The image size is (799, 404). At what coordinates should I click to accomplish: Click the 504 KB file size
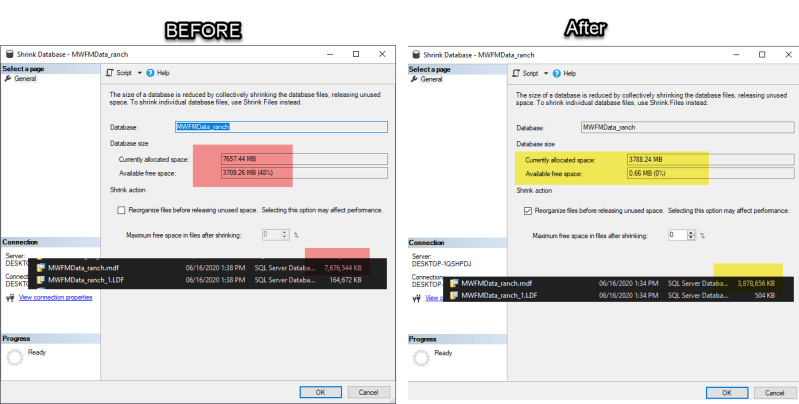pyautogui.click(x=765, y=295)
